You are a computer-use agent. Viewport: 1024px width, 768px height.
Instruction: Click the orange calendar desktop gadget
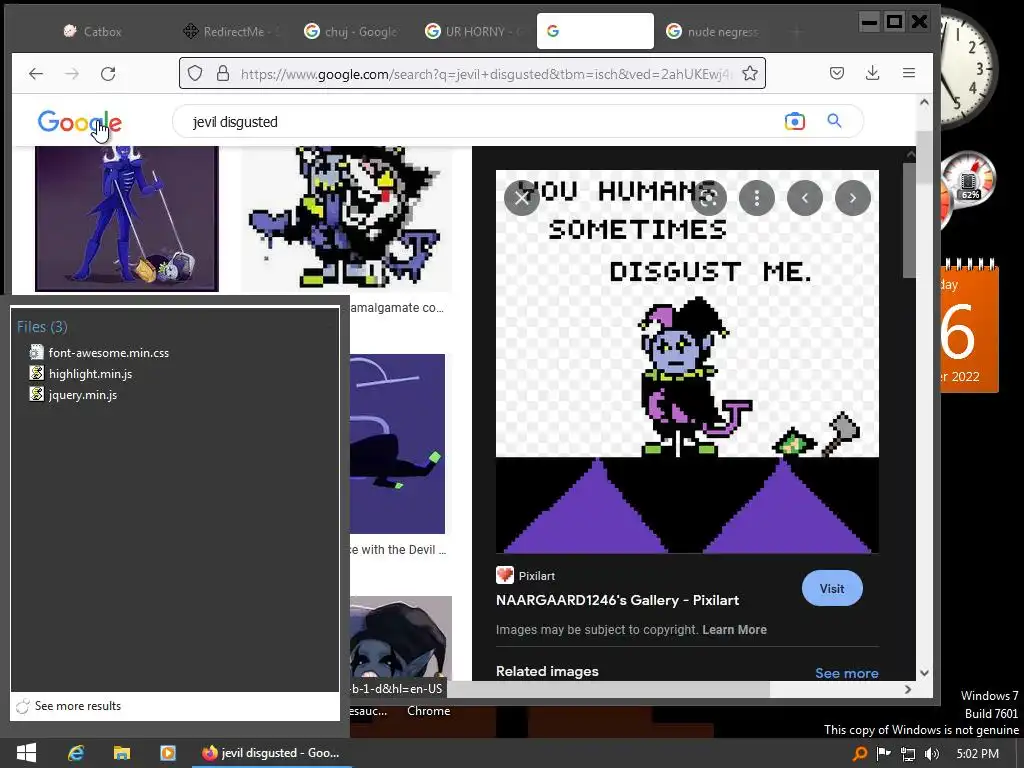(969, 325)
